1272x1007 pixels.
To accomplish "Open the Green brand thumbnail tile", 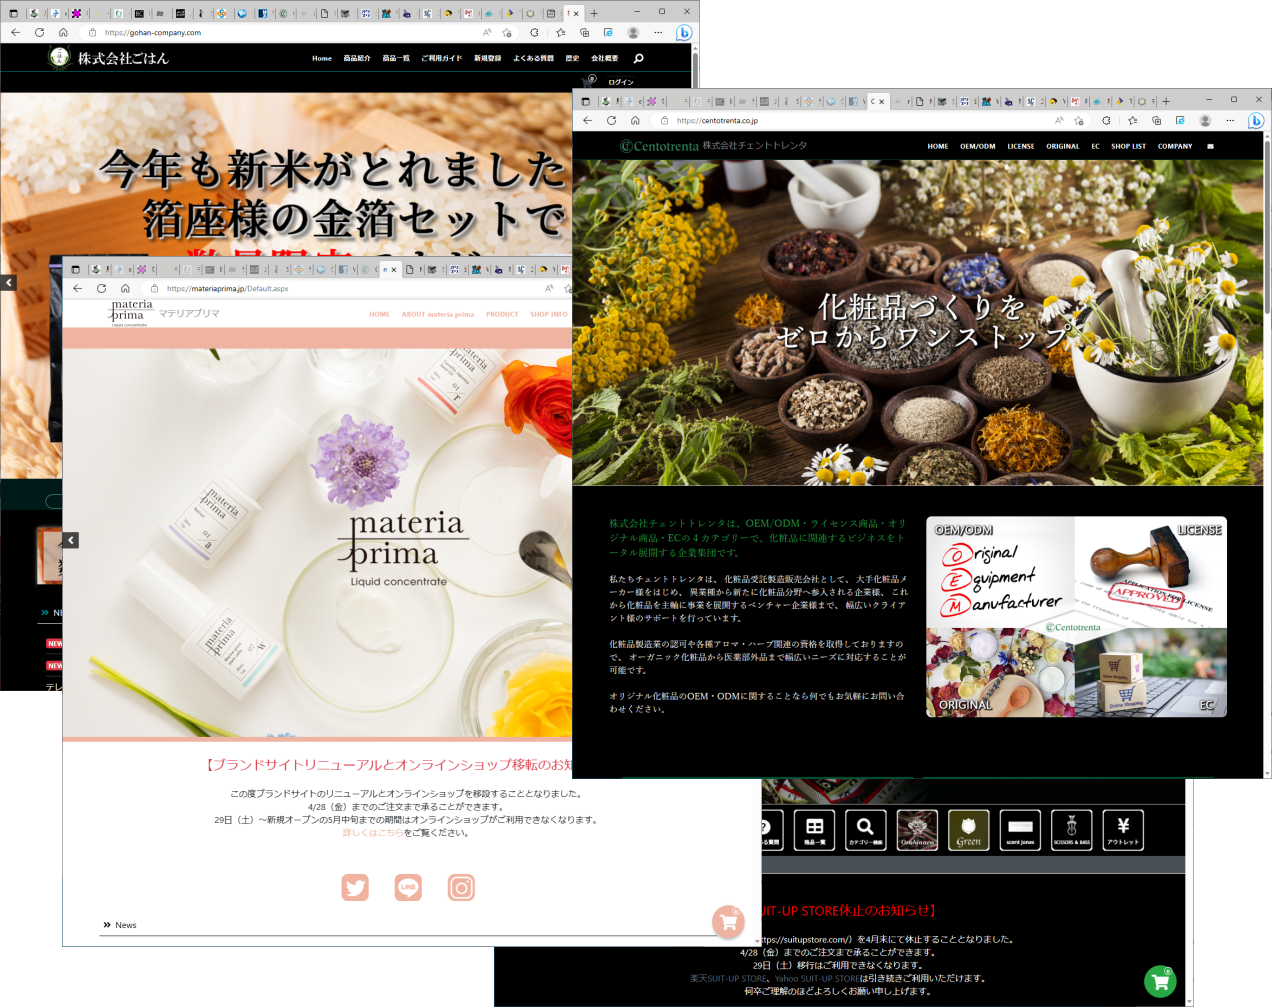I will [x=968, y=830].
